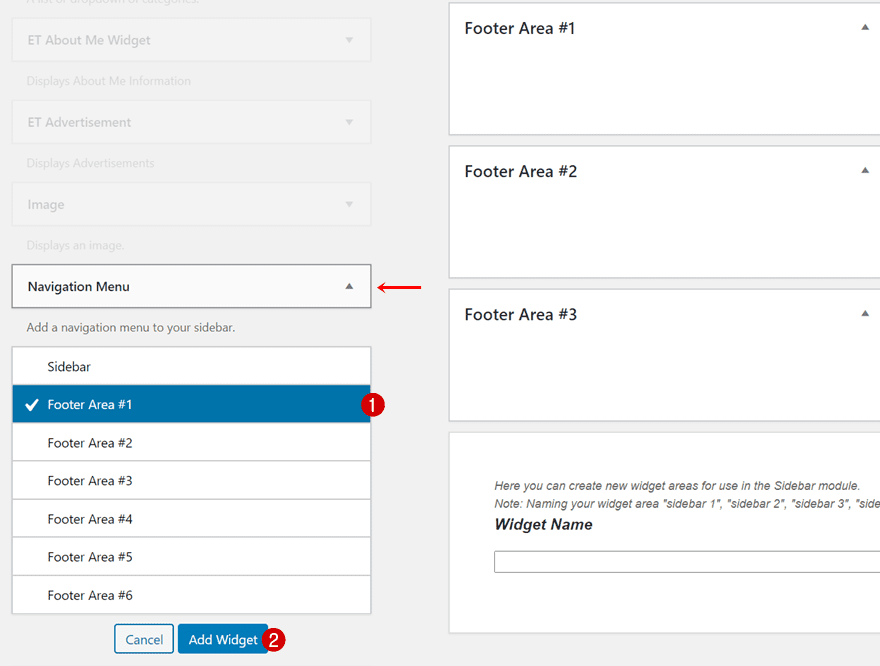Collapse the Navigation Menu widget panel
Screen dimensions: 880x666
pyautogui.click(x=348, y=287)
